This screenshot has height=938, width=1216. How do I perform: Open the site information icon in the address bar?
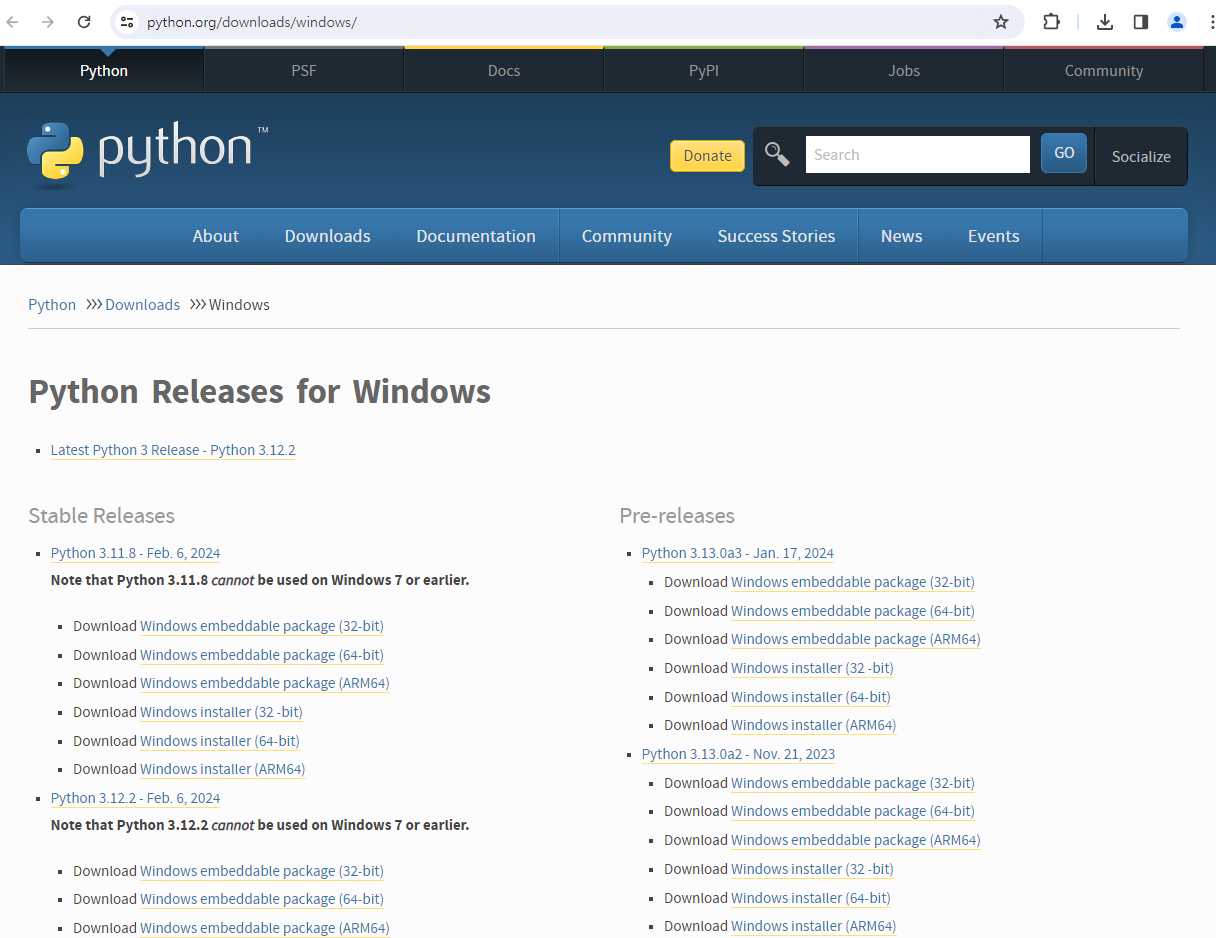126,22
